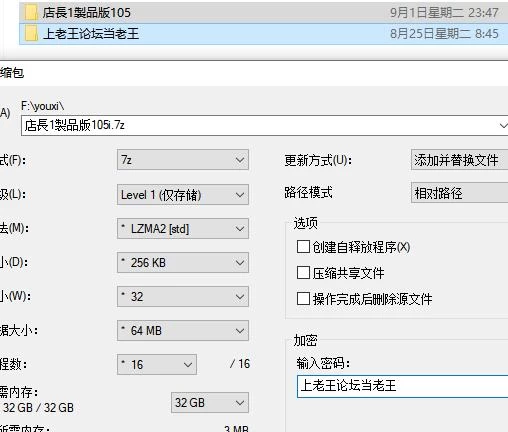Click the 输入密码 password field

point(402,386)
